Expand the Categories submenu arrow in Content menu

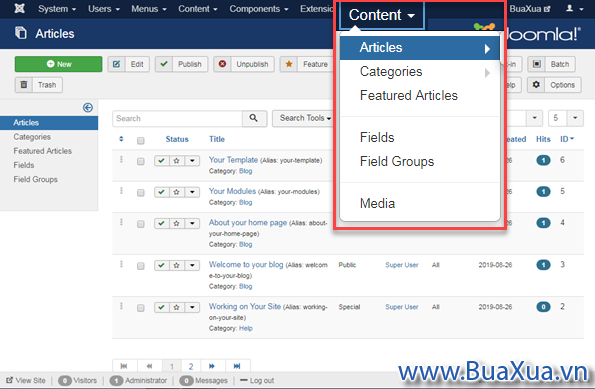point(487,73)
